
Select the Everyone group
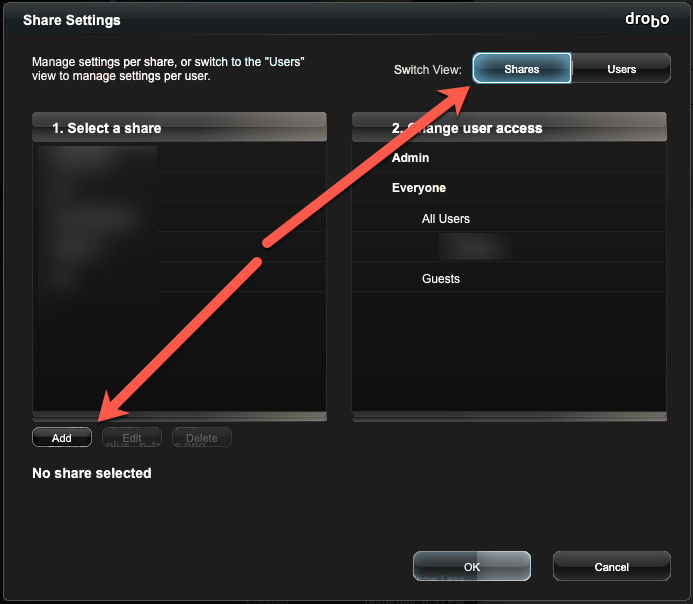[509, 188]
